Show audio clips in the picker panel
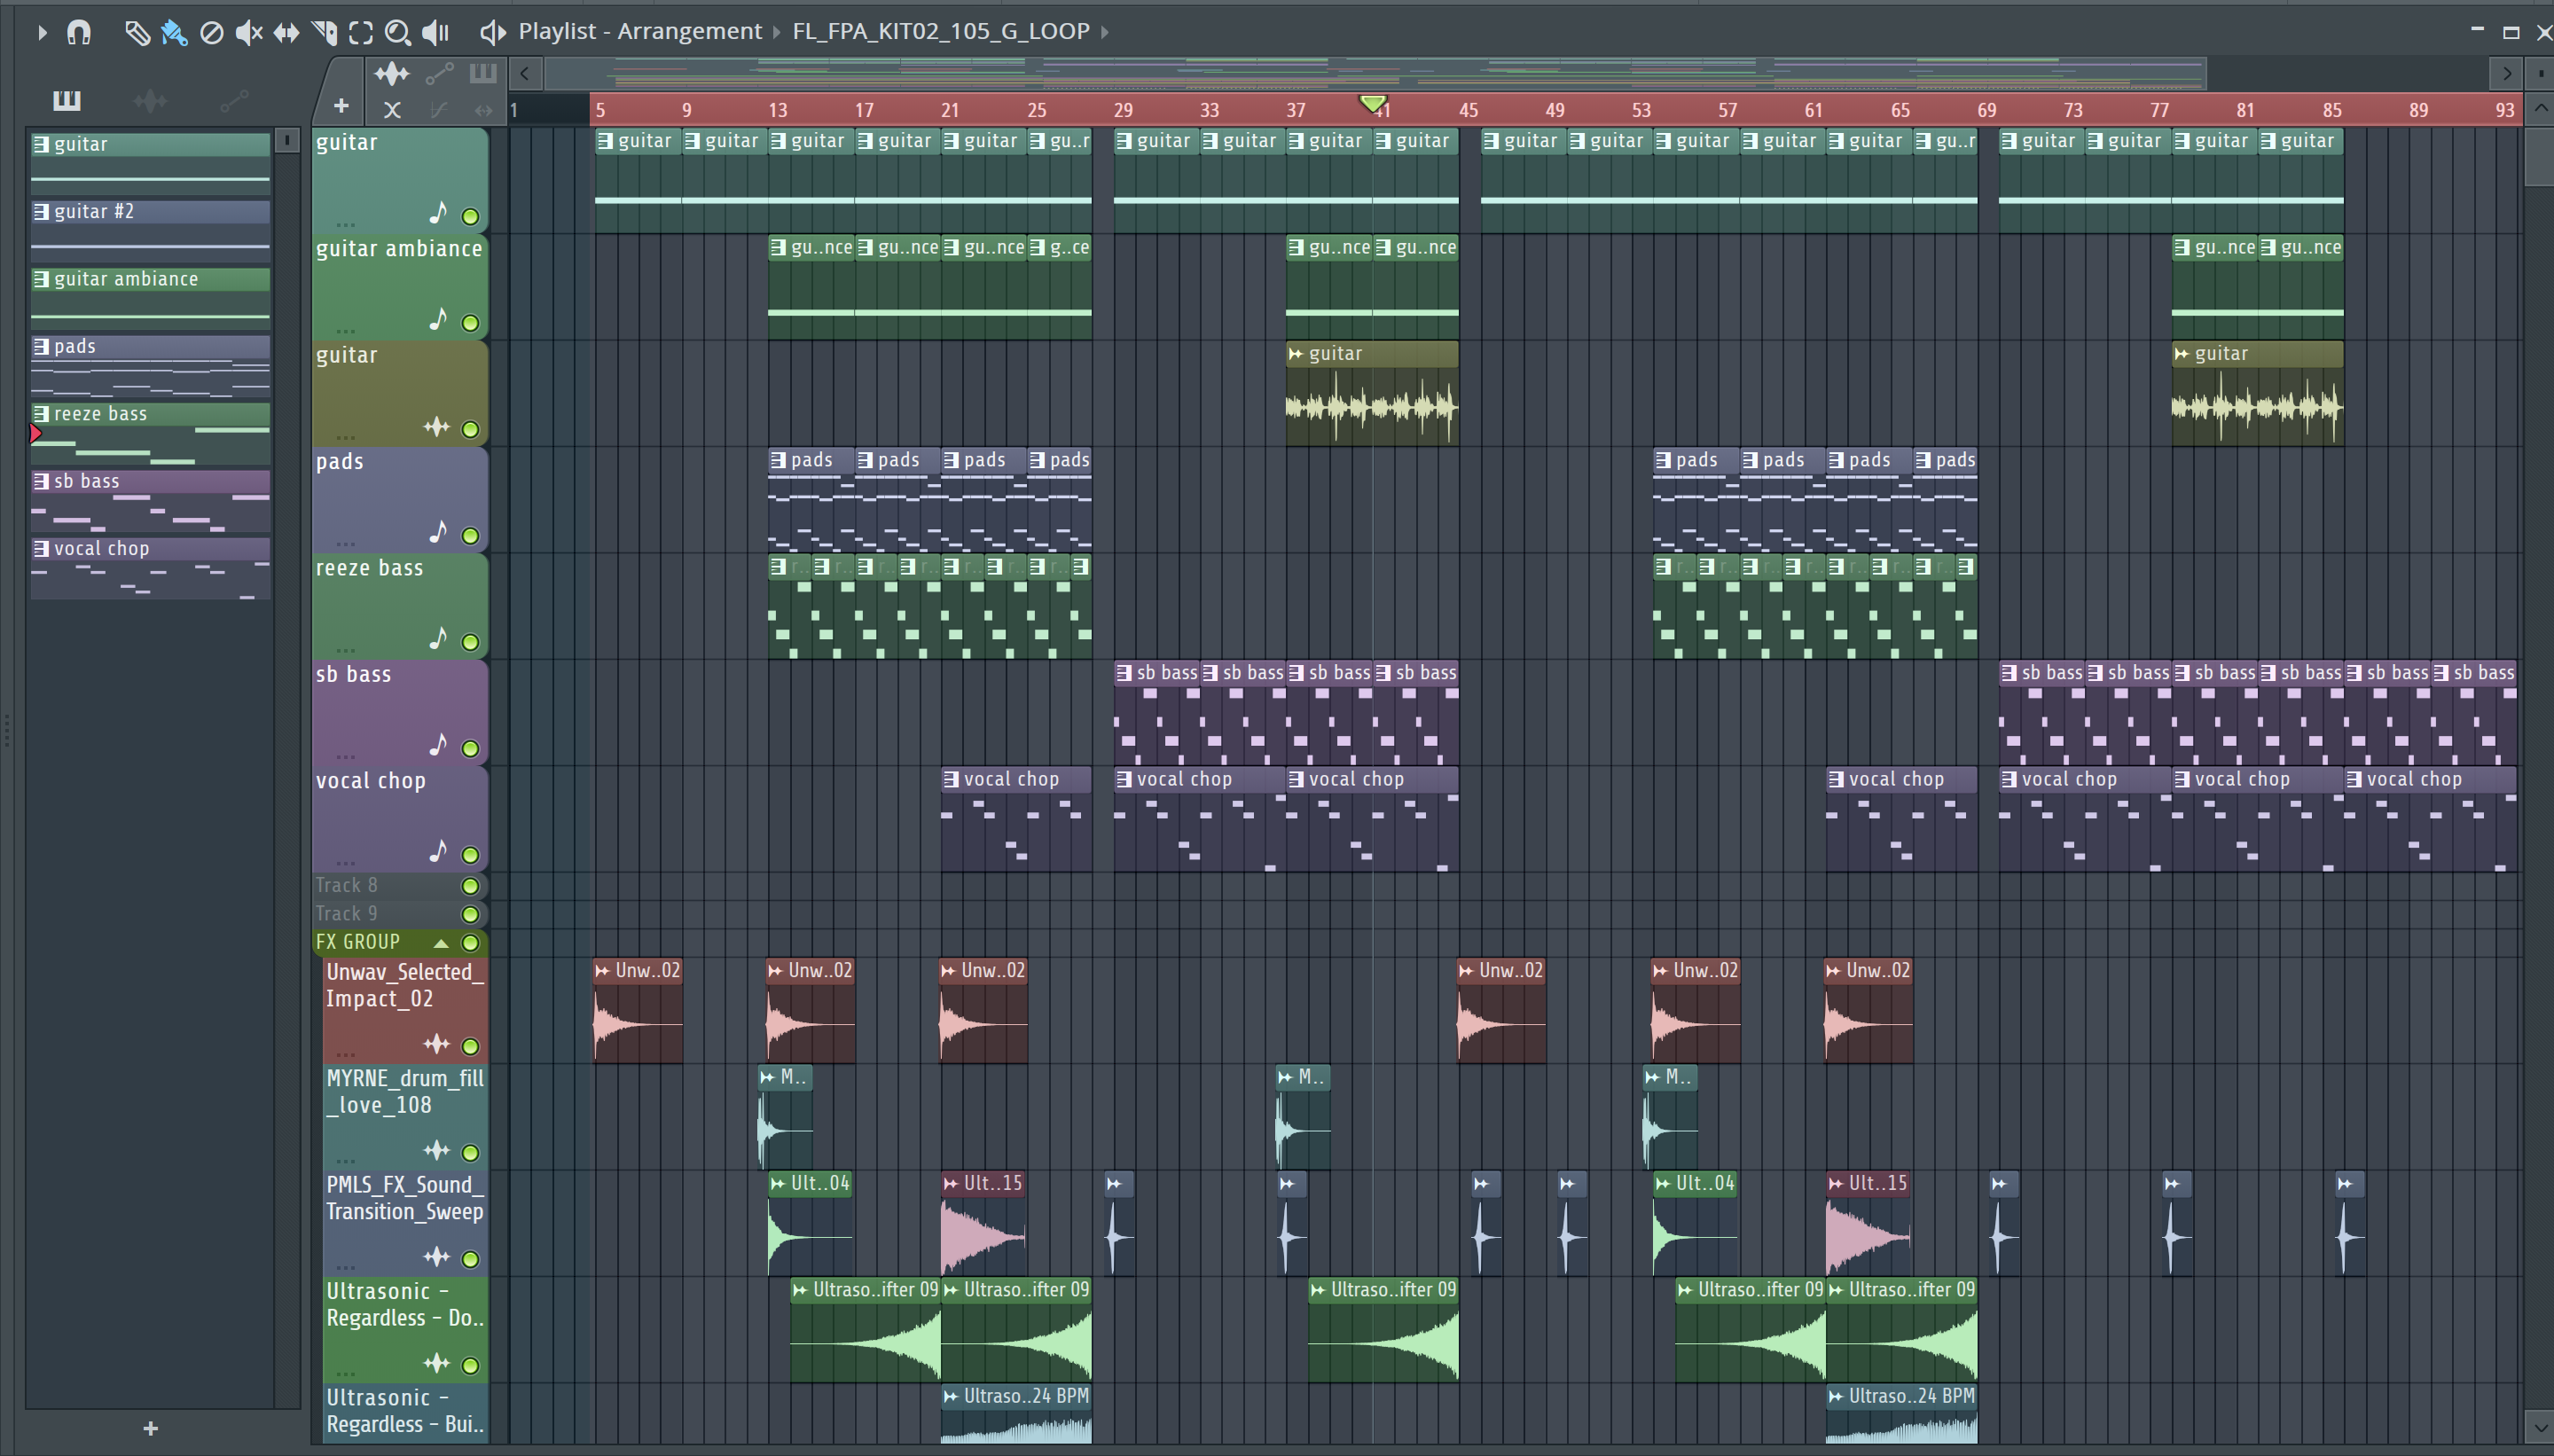 pyautogui.click(x=150, y=100)
